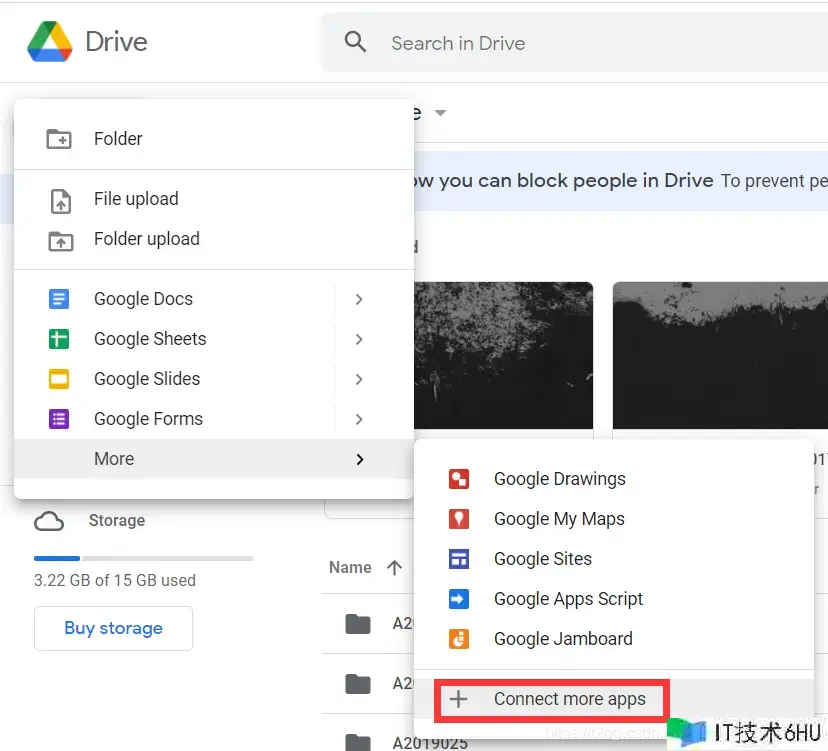Click the Google Slides icon
The height and width of the screenshot is (751, 828).
tap(59, 379)
